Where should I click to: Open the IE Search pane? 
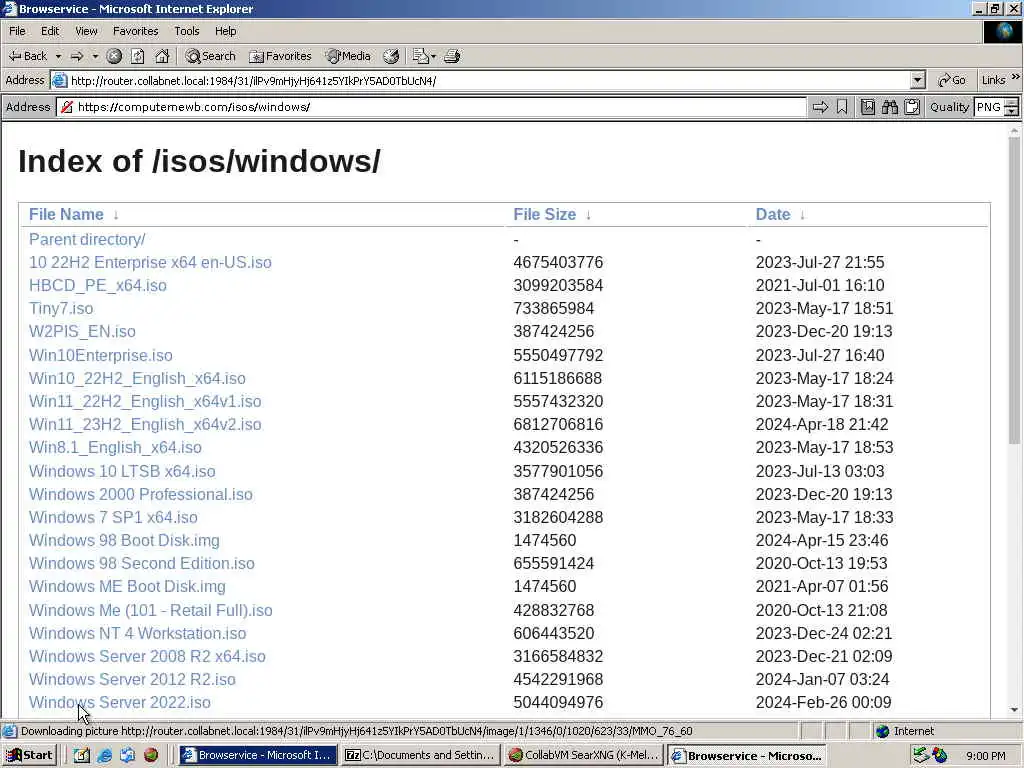pyautogui.click(x=210, y=56)
